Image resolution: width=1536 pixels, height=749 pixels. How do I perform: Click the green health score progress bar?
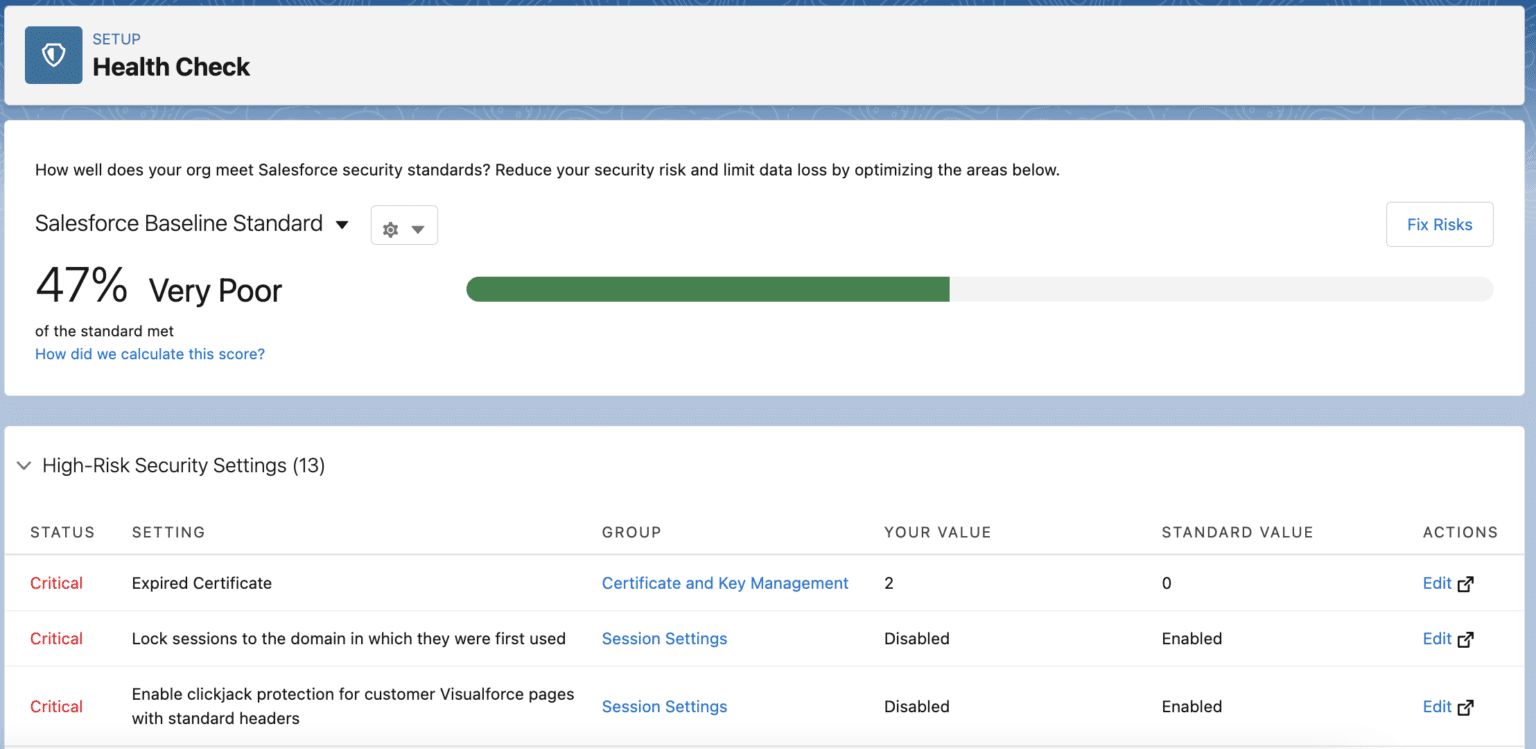click(707, 289)
